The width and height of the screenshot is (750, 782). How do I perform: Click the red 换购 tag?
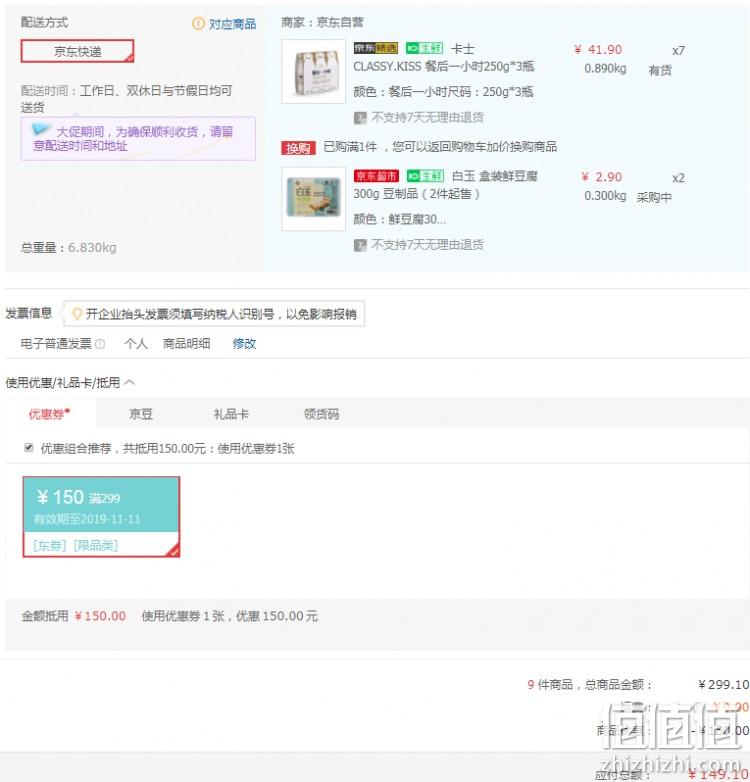coord(298,148)
